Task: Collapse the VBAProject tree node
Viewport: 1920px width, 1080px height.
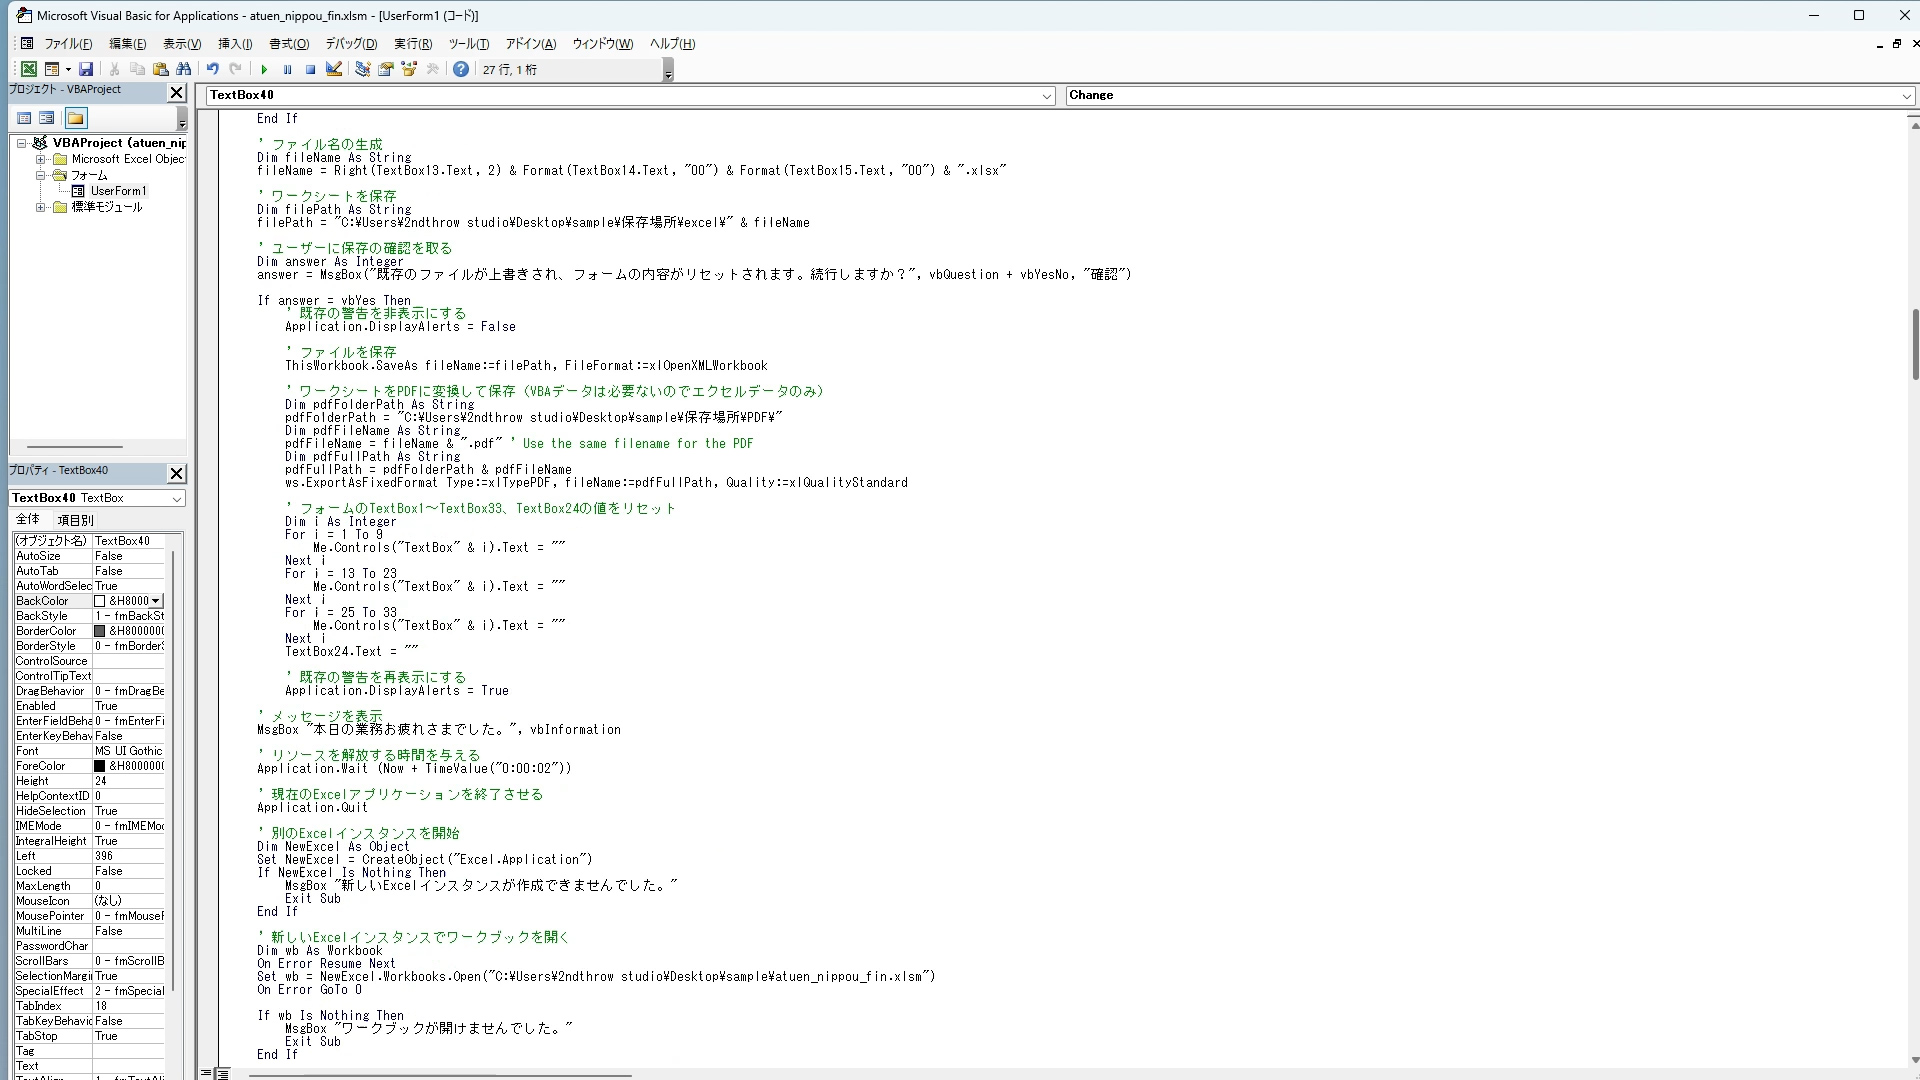Action: [21, 143]
